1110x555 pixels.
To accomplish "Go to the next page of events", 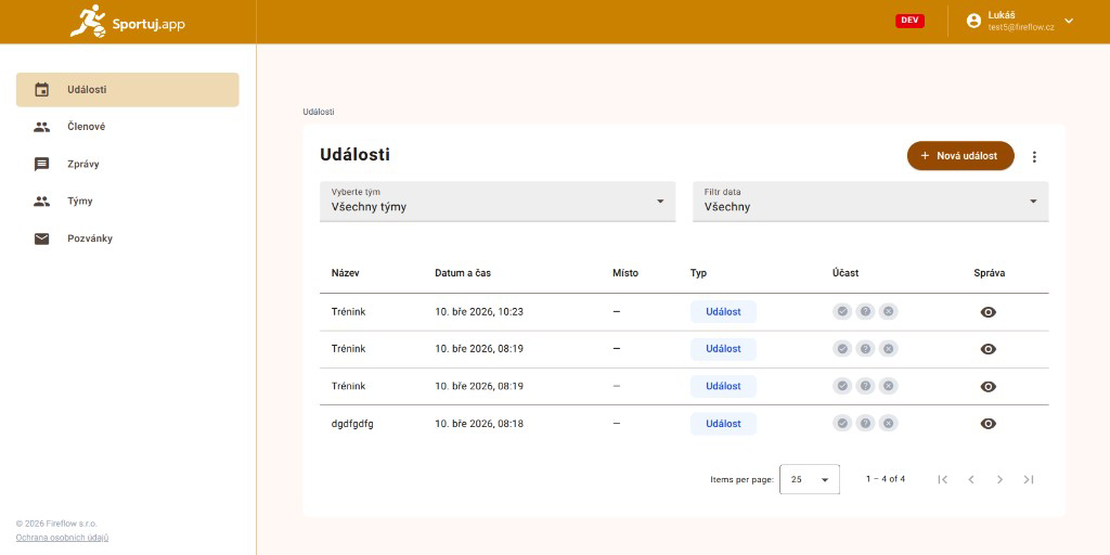I will click(x=999, y=480).
